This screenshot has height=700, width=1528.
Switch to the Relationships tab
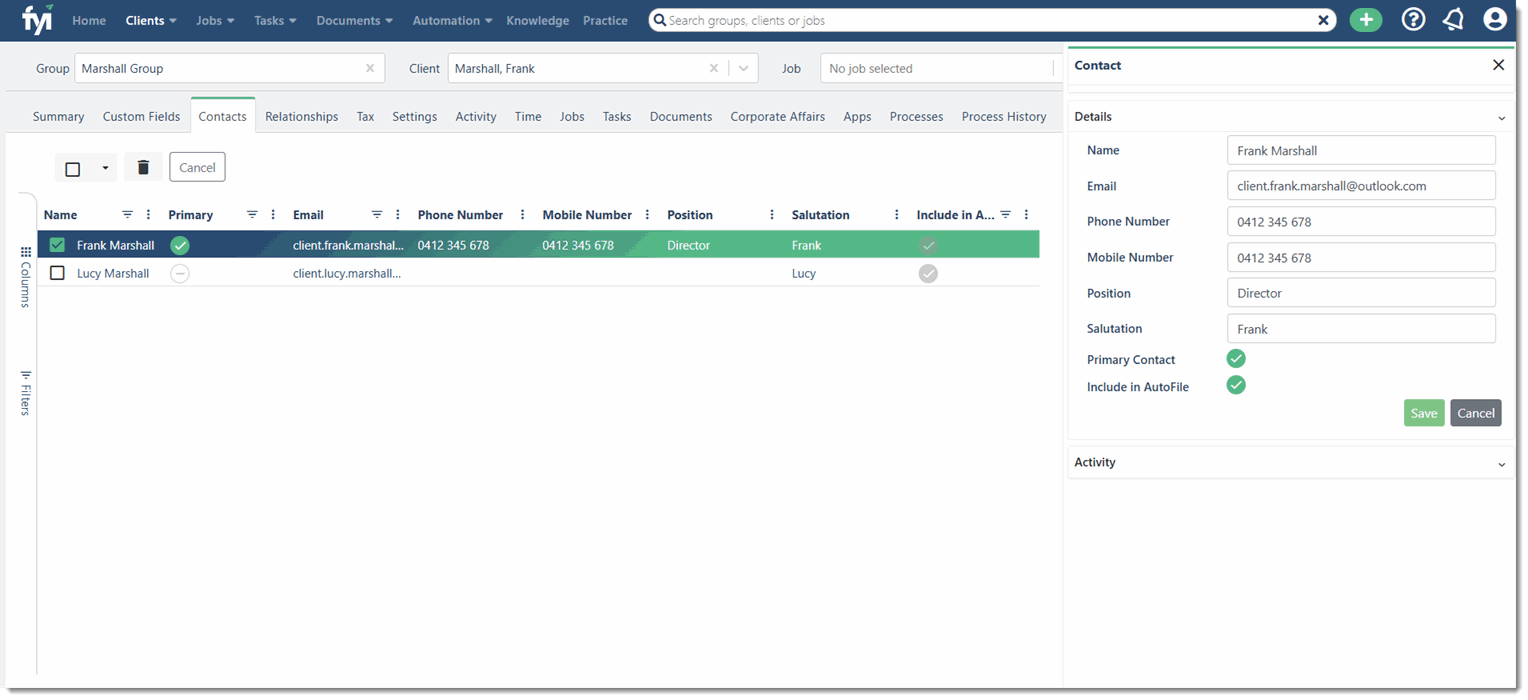click(302, 116)
